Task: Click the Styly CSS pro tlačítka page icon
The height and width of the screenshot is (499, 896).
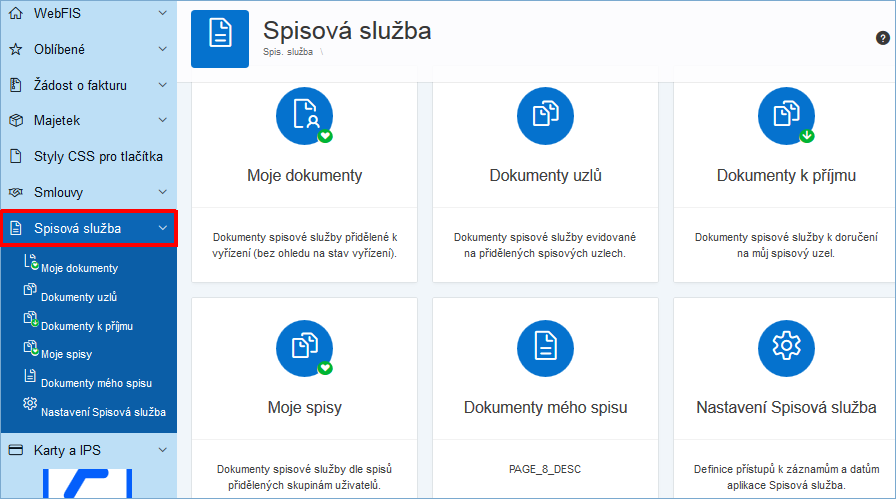Action: click(x=16, y=156)
